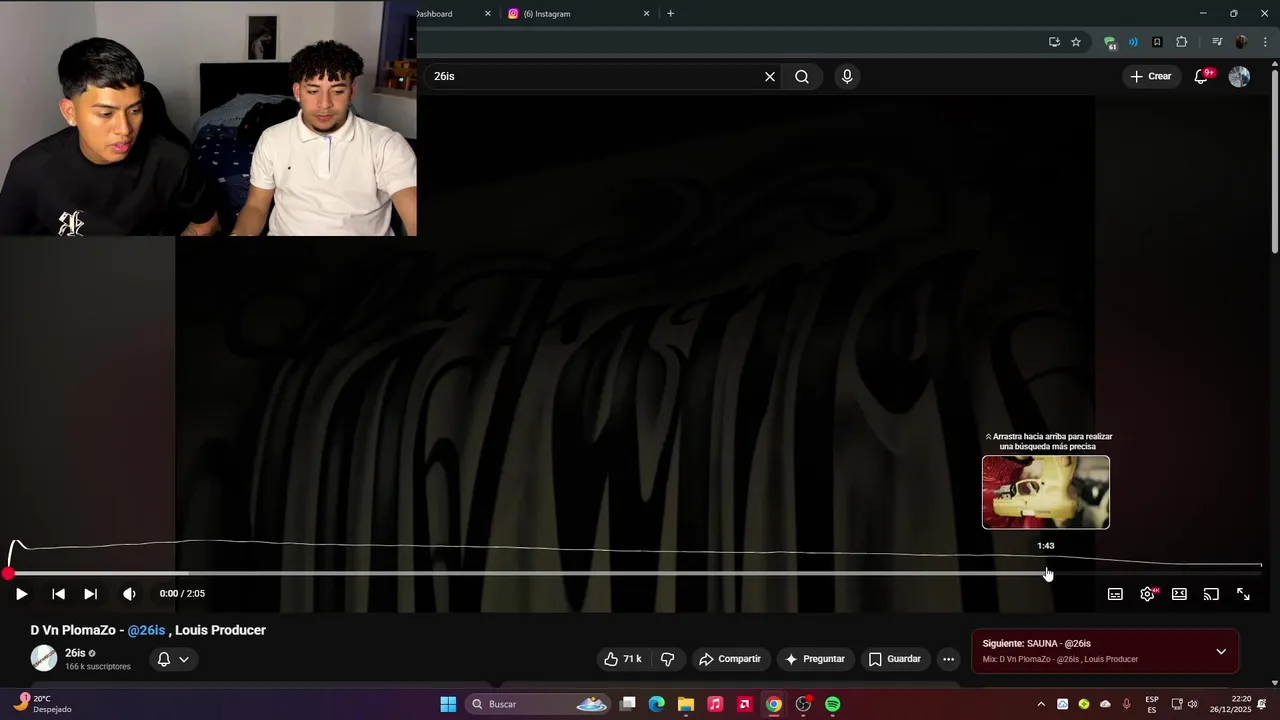Screen dimensions: 1280x720
Task: Click the Preguntar button
Action: point(815,659)
